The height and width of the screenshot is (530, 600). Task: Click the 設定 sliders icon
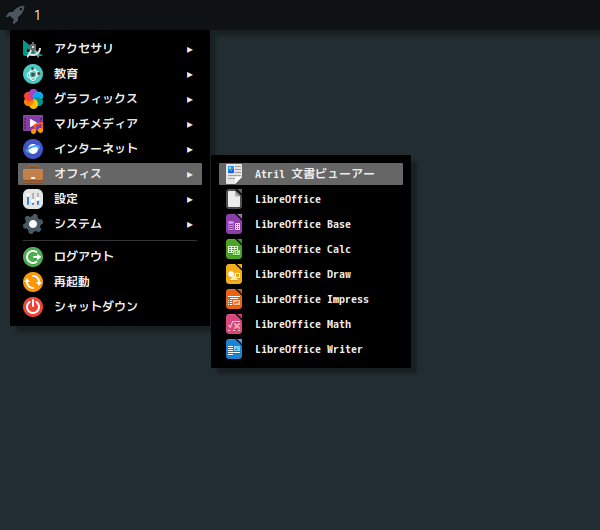(x=33, y=199)
